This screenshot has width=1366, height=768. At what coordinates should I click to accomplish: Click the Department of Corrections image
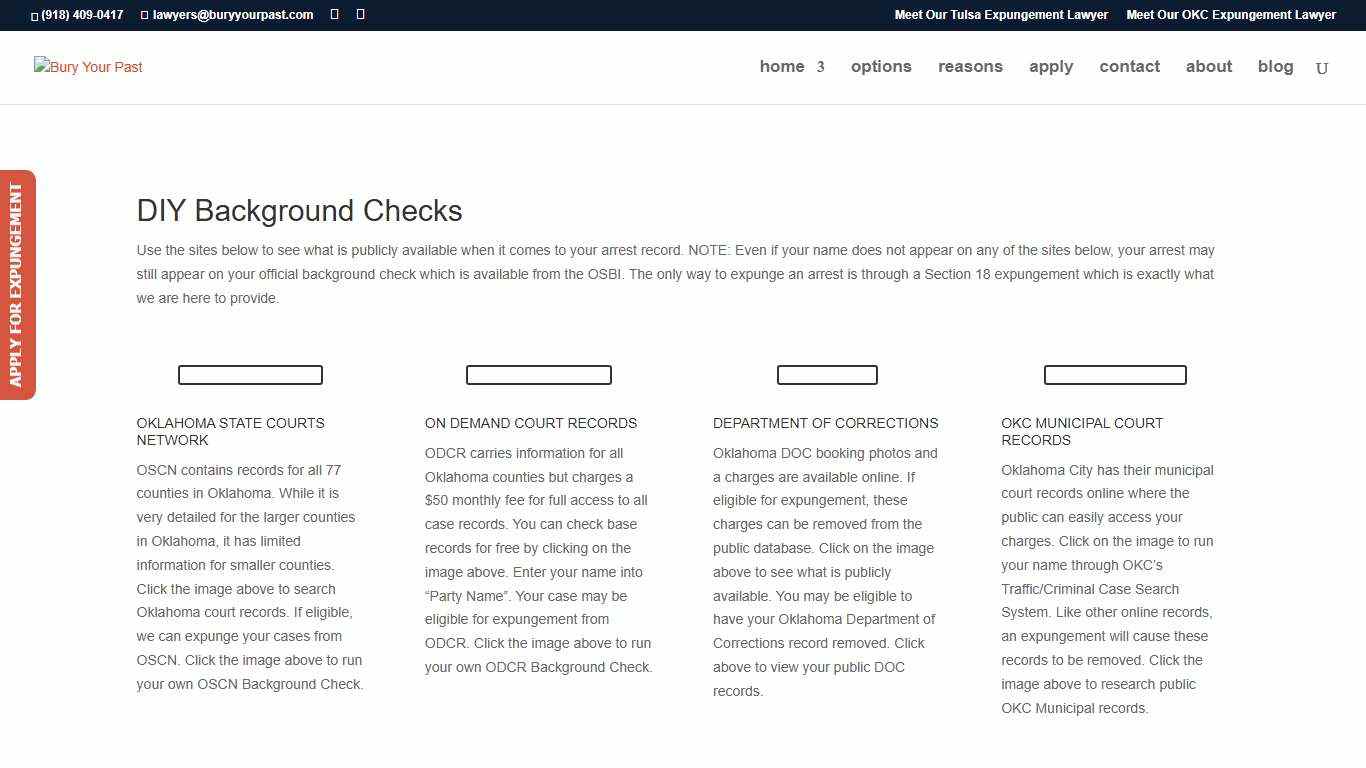click(827, 374)
